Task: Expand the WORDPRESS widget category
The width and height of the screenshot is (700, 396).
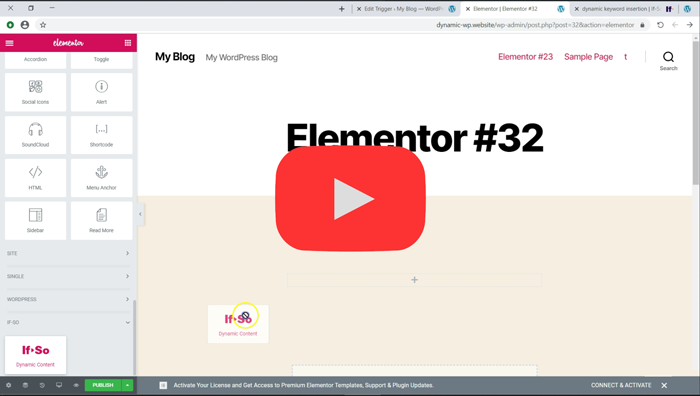Action: [x=68, y=299]
